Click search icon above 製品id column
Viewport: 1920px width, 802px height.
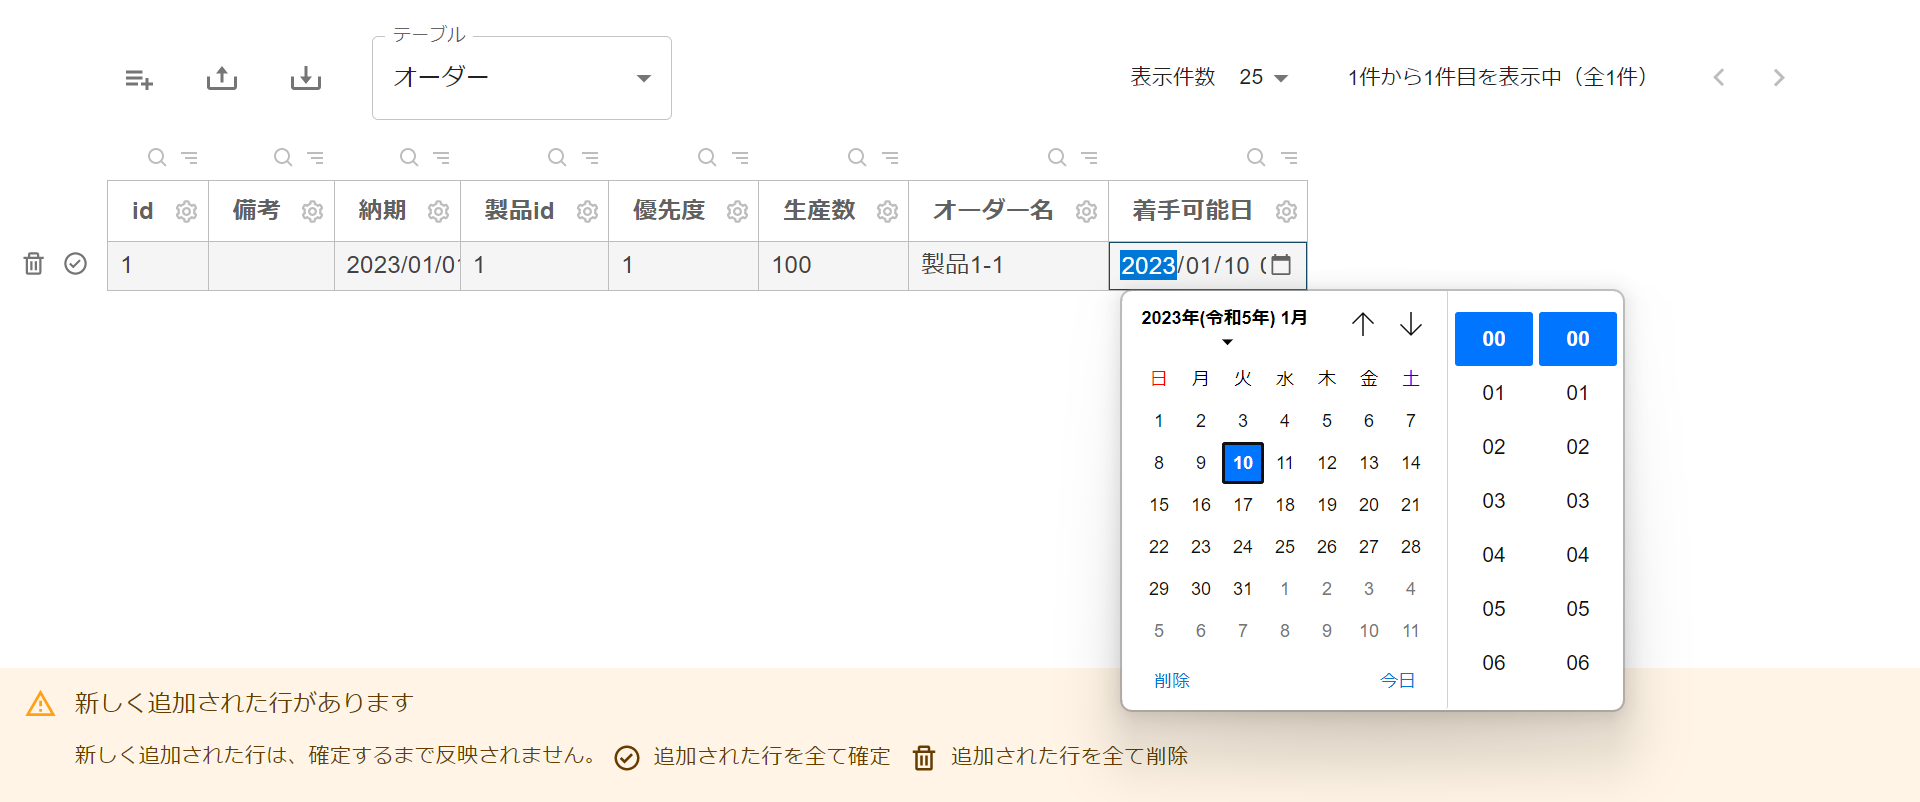557,157
